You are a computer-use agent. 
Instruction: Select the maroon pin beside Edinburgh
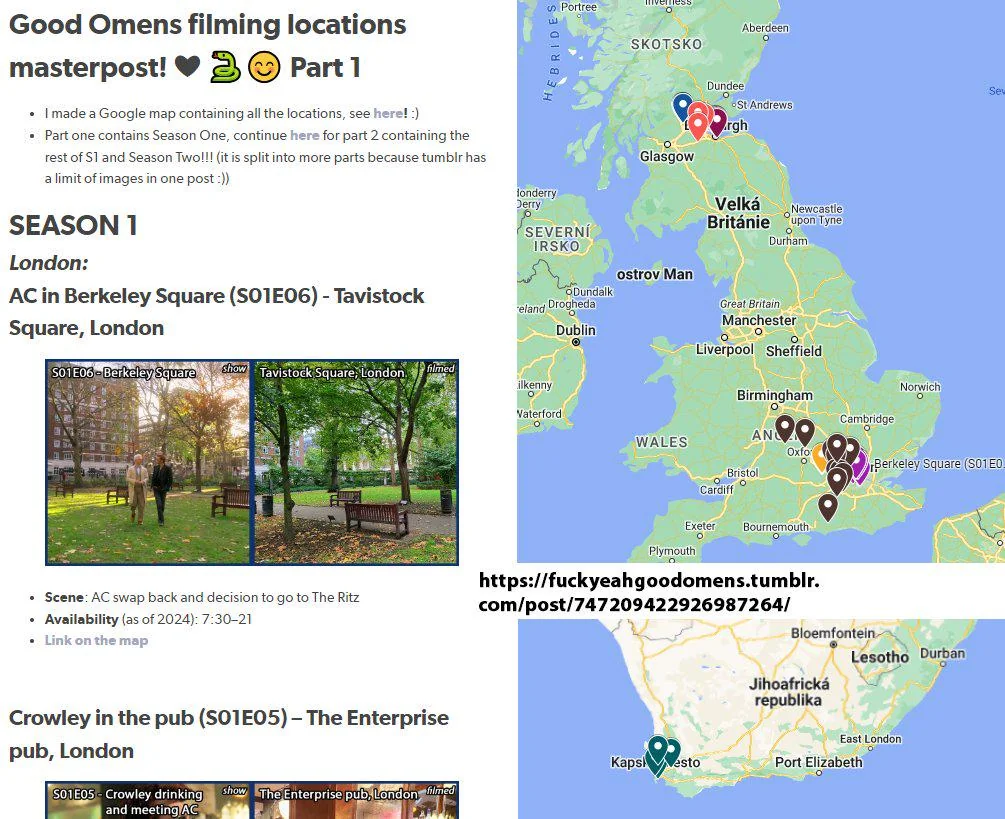717,118
